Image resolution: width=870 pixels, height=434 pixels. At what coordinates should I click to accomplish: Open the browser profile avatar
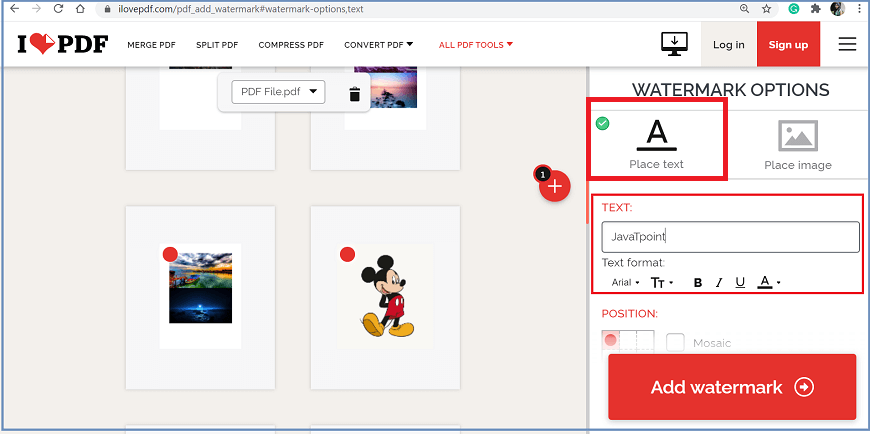tap(837, 9)
